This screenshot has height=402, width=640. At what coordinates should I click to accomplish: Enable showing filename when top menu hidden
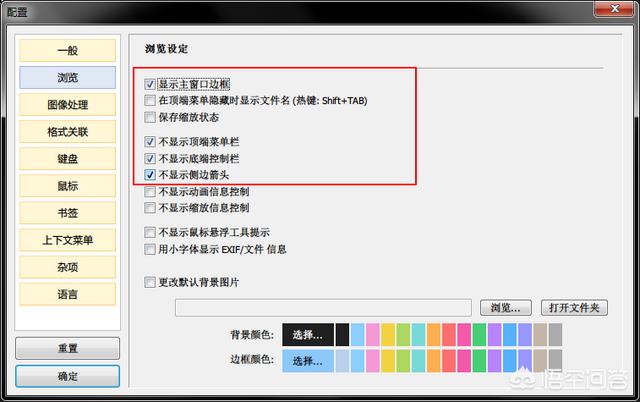150,100
